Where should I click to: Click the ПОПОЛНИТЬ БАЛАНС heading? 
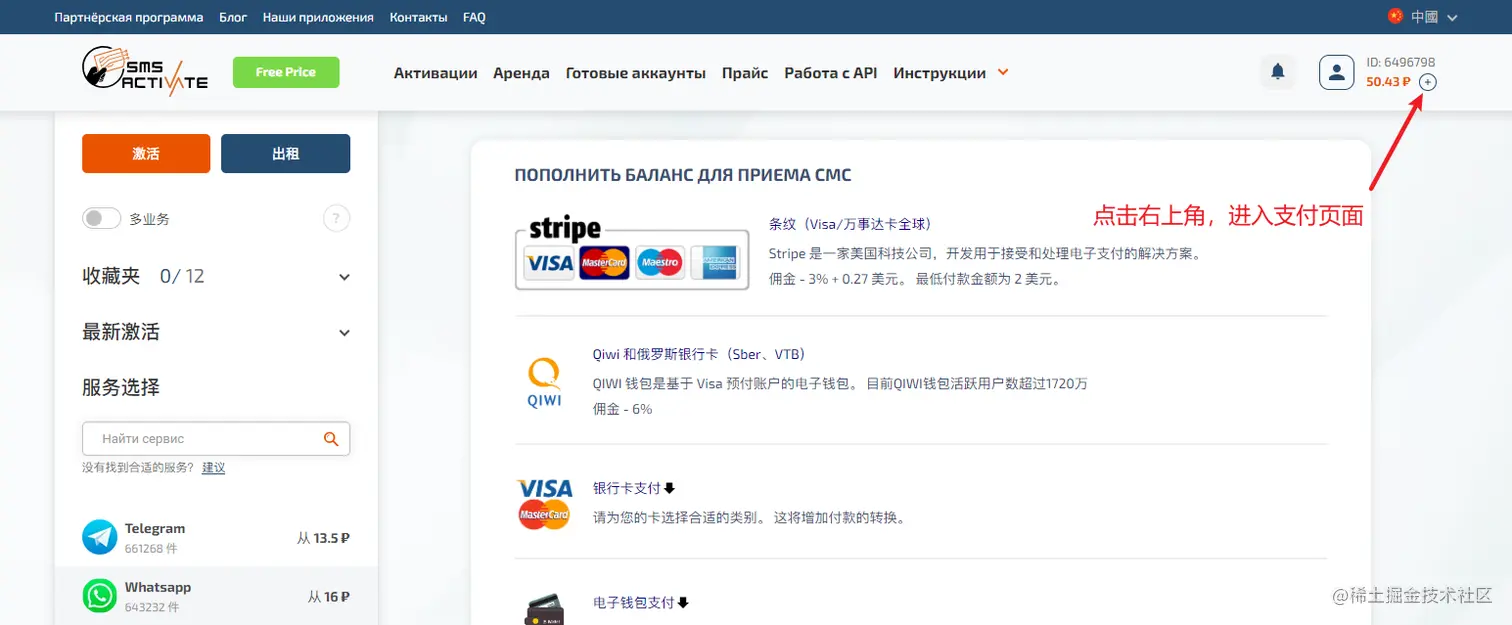pos(683,175)
